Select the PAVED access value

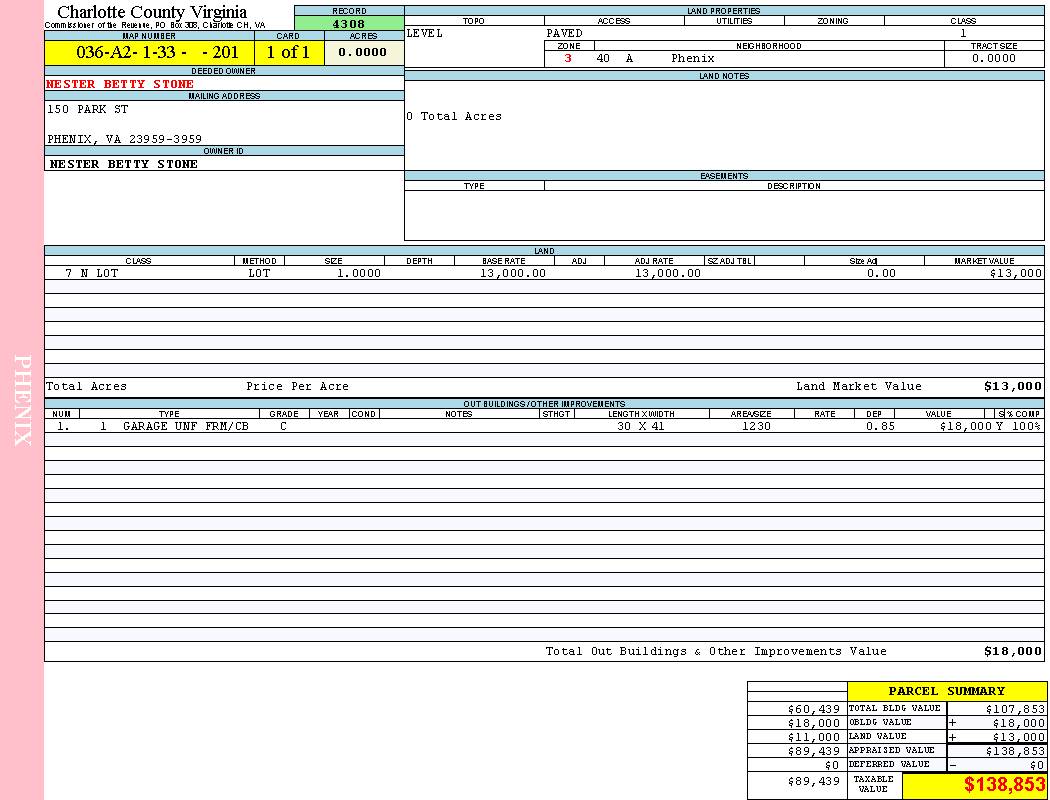coord(565,33)
